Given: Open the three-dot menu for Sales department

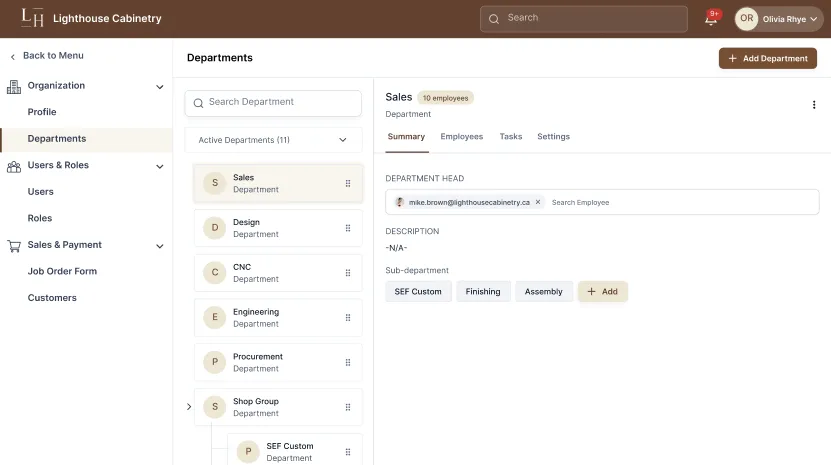Looking at the screenshot, I should [813, 105].
